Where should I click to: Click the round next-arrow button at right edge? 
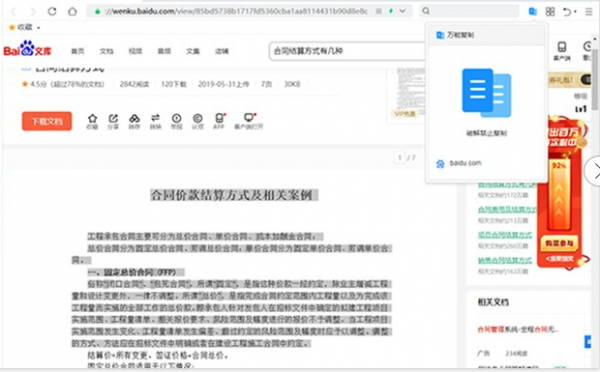pyautogui.click(x=594, y=171)
